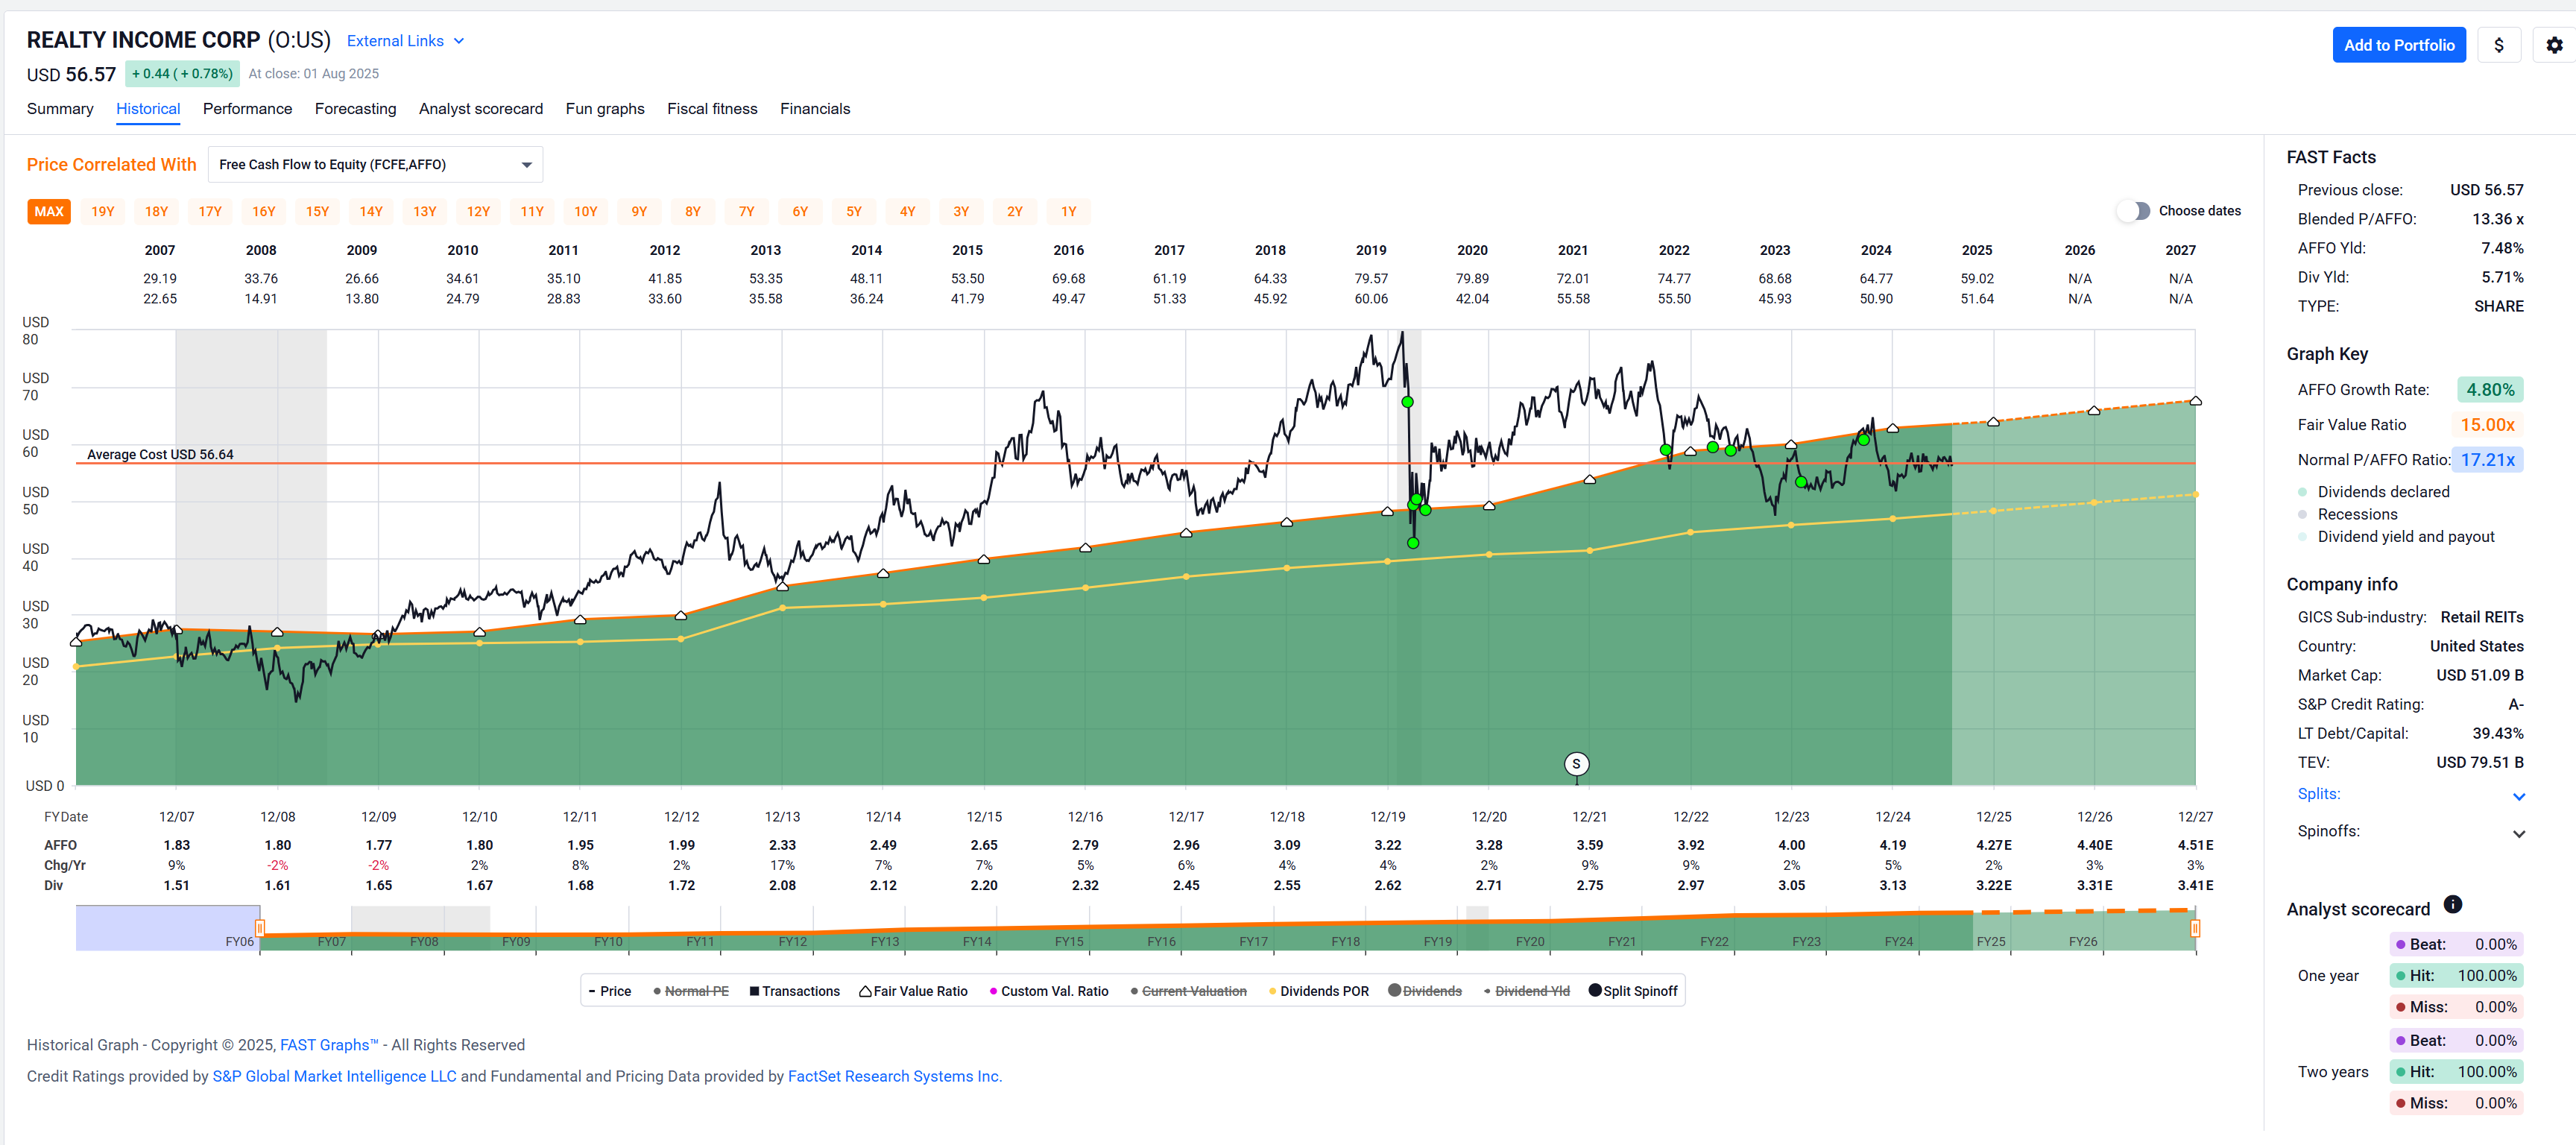The height and width of the screenshot is (1145, 2576).
Task: Toggle Price legend item
Action: tap(609, 991)
